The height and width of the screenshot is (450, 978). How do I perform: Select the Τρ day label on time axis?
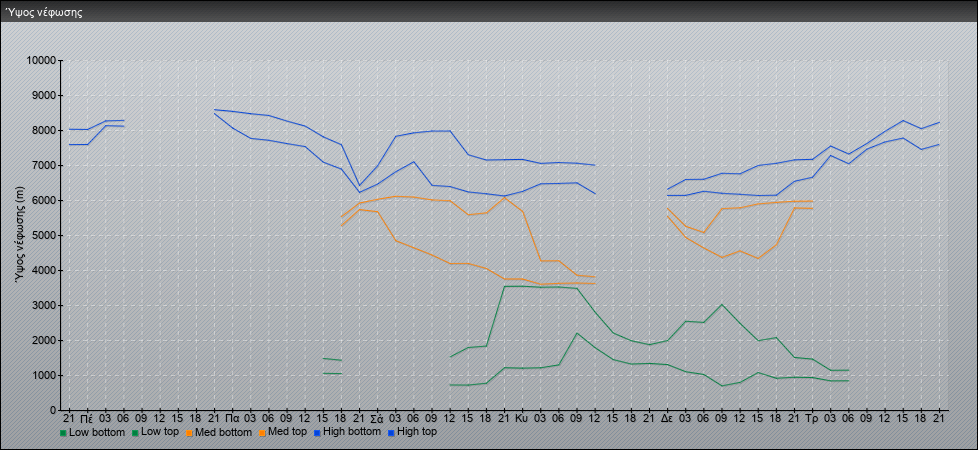click(812, 417)
